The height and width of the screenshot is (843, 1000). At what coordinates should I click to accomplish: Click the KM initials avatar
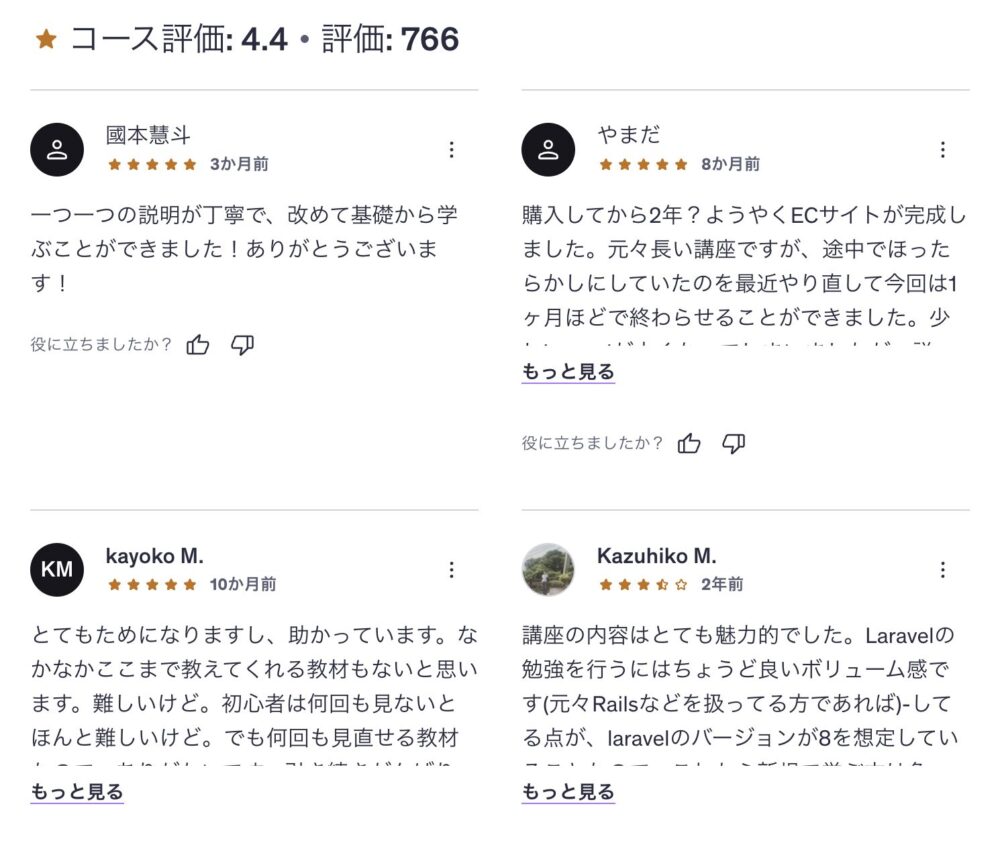coord(57,570)
